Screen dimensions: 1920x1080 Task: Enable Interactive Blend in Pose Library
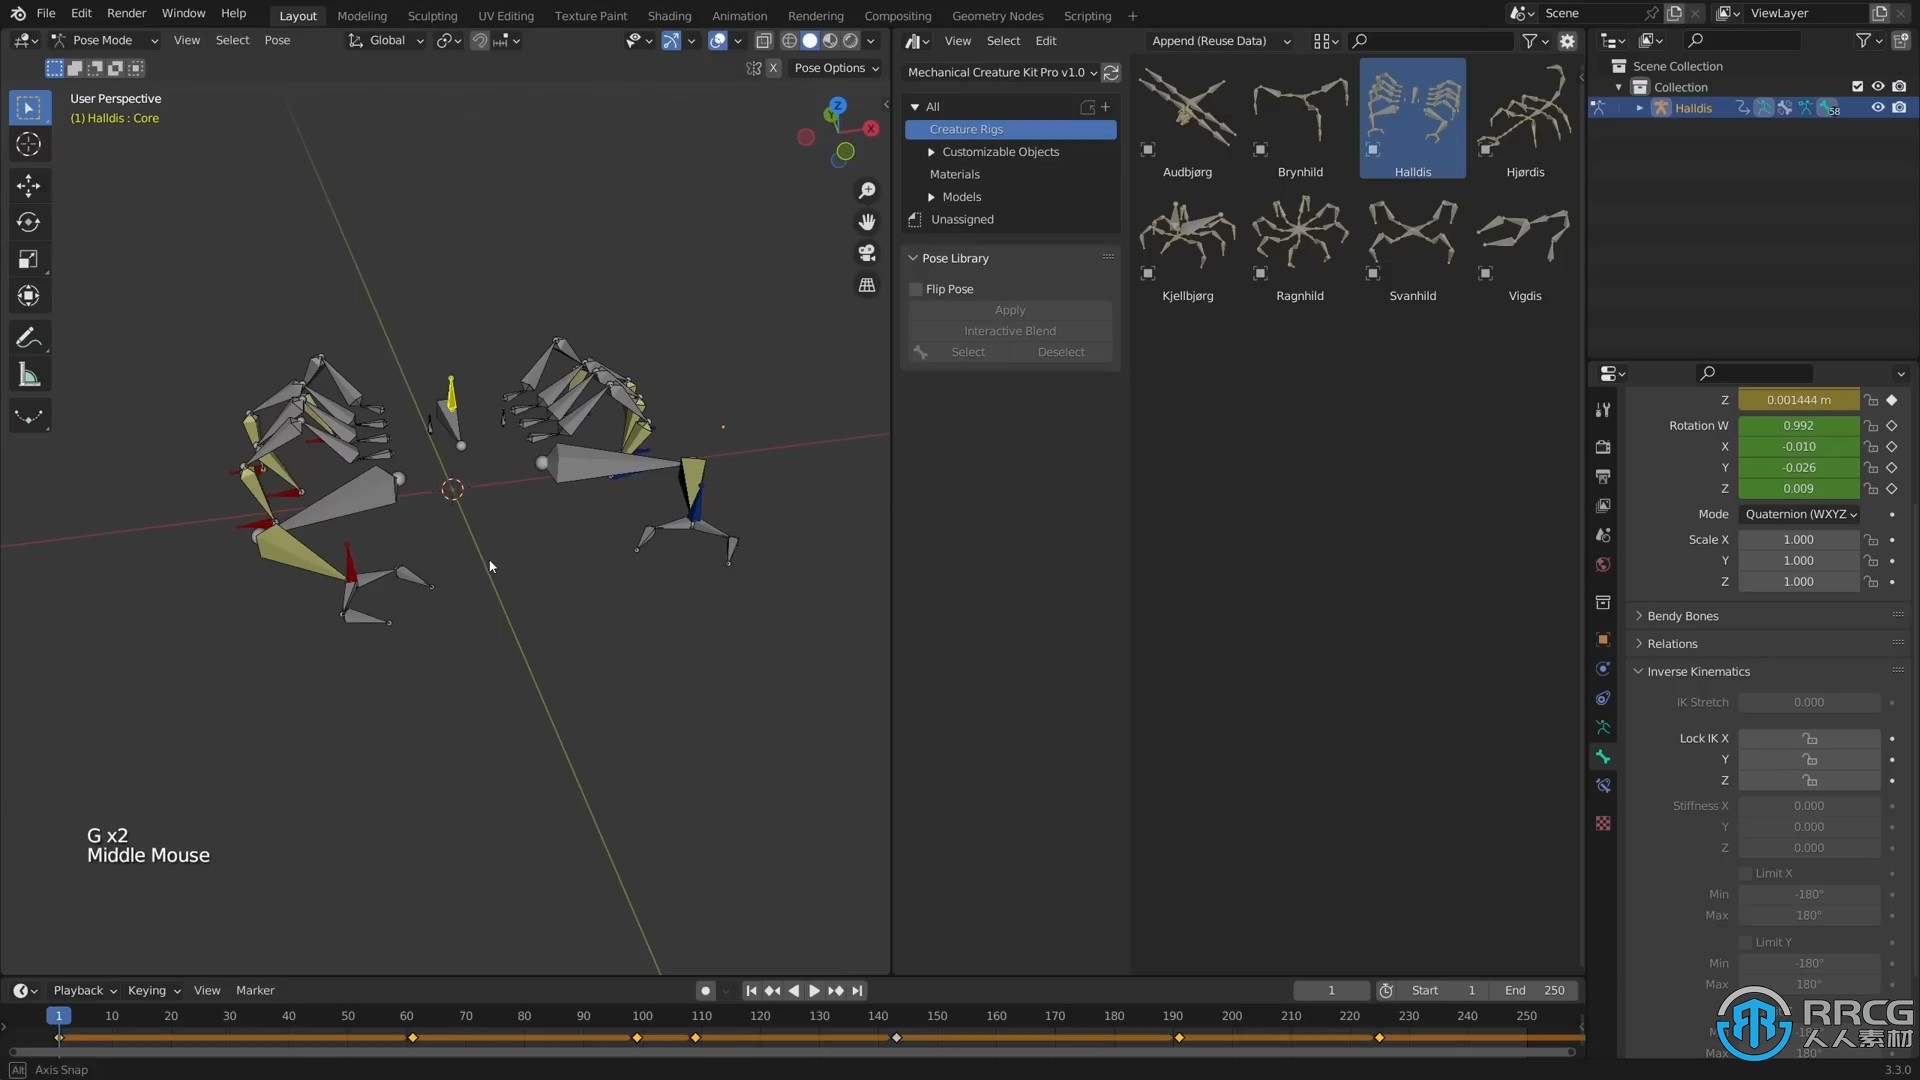(1010, 331)
